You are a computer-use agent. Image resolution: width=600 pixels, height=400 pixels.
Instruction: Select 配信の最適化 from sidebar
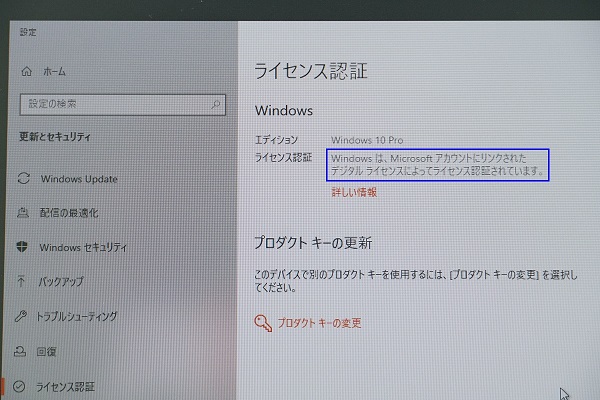[x=69, y=213]
